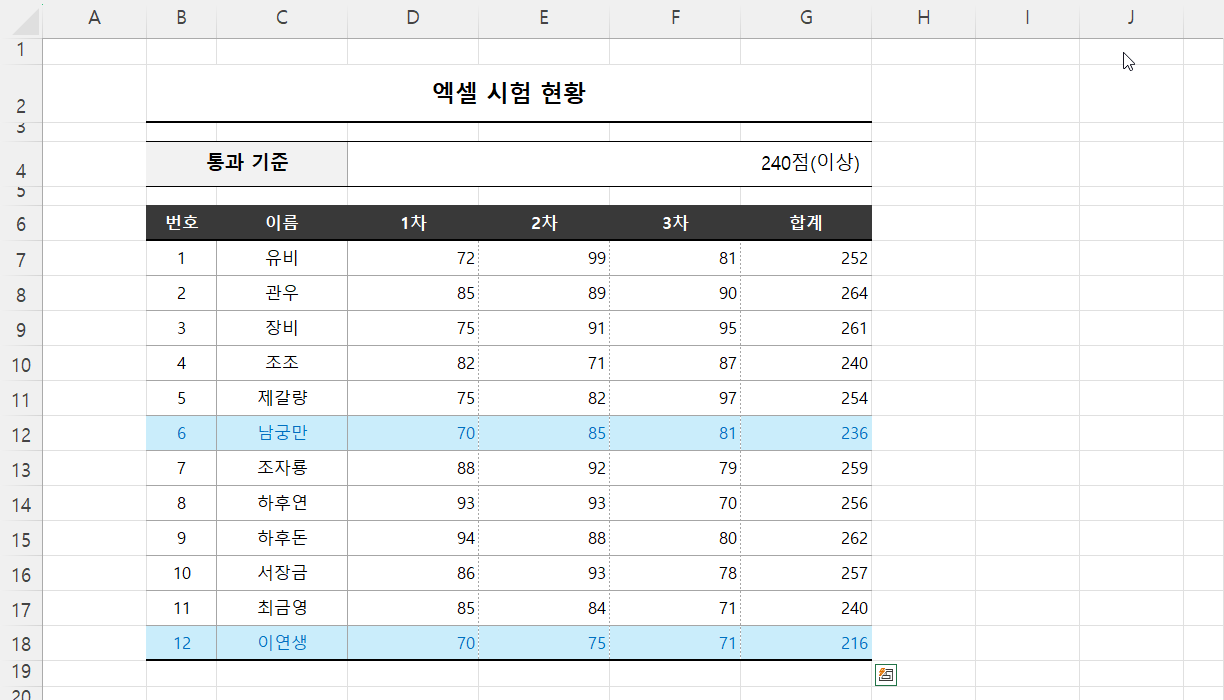
Task: Click the title cell 엑셀 시험 현황
Action: coord(509,94)
